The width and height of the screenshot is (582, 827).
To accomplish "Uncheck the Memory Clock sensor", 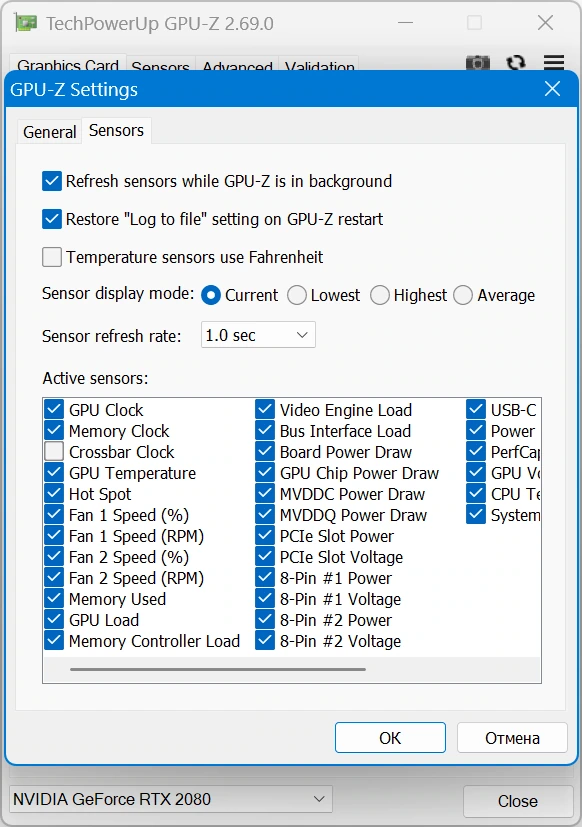I will point(54,430).
